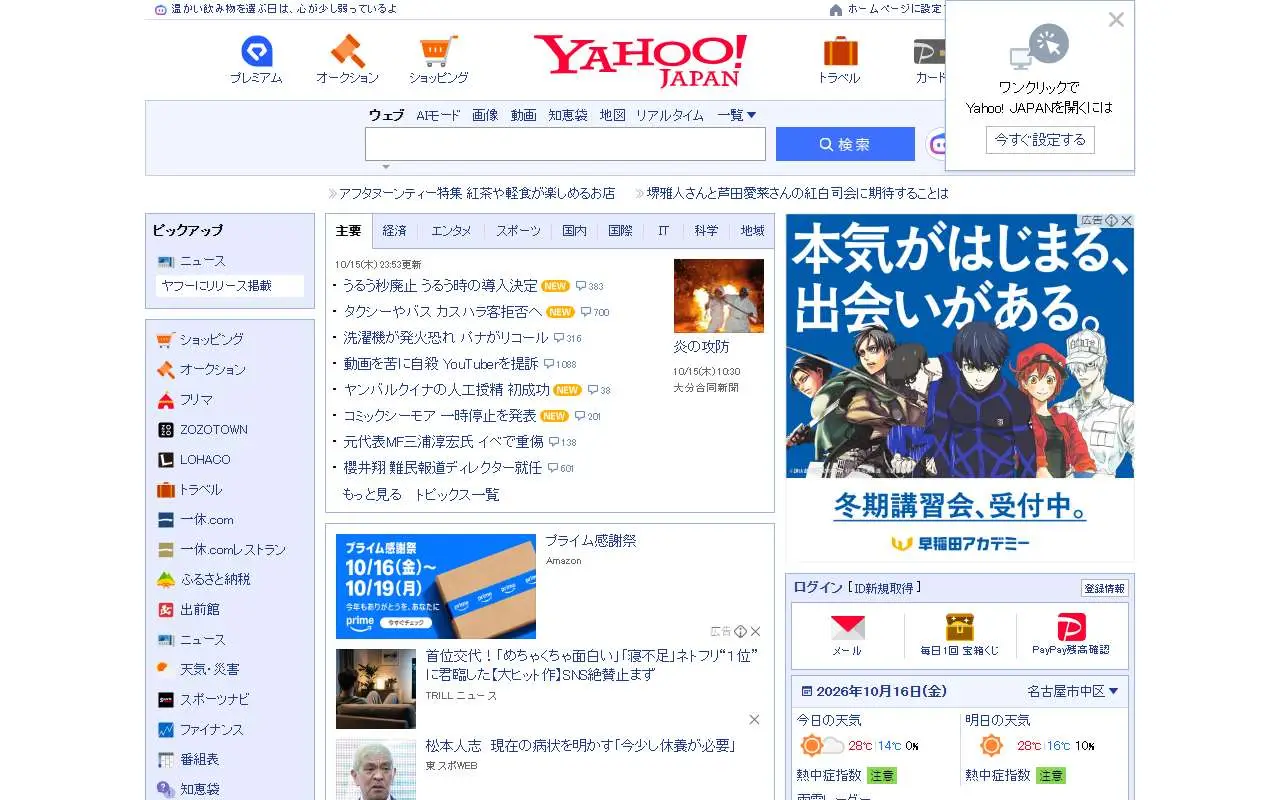Open the Travel suitcase icon in header

point(840,52)
